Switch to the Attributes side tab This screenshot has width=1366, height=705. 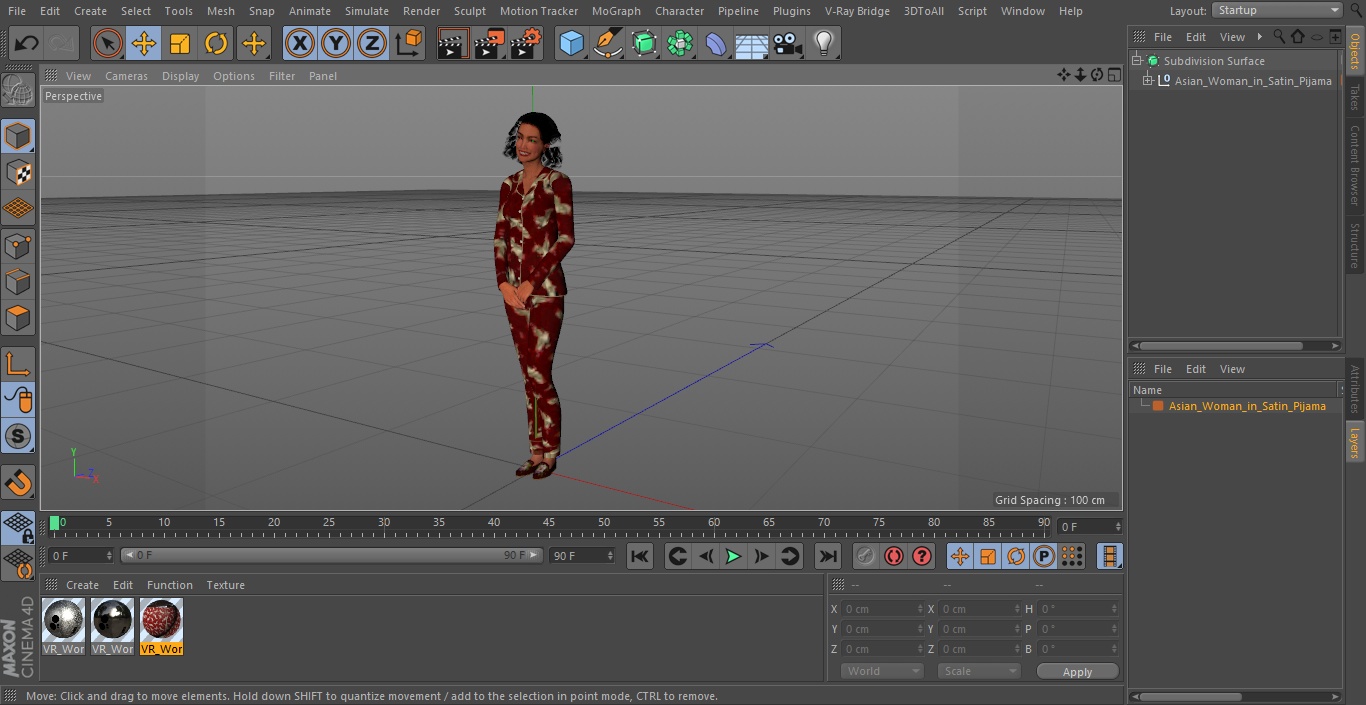pos(1355,389)
